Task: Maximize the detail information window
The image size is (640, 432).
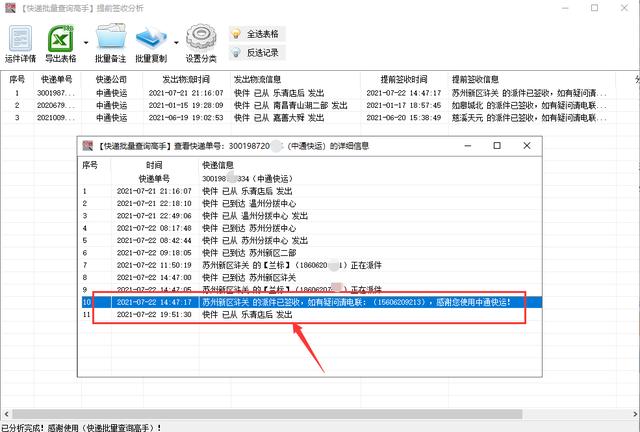Action: click(x=497, y=146)
